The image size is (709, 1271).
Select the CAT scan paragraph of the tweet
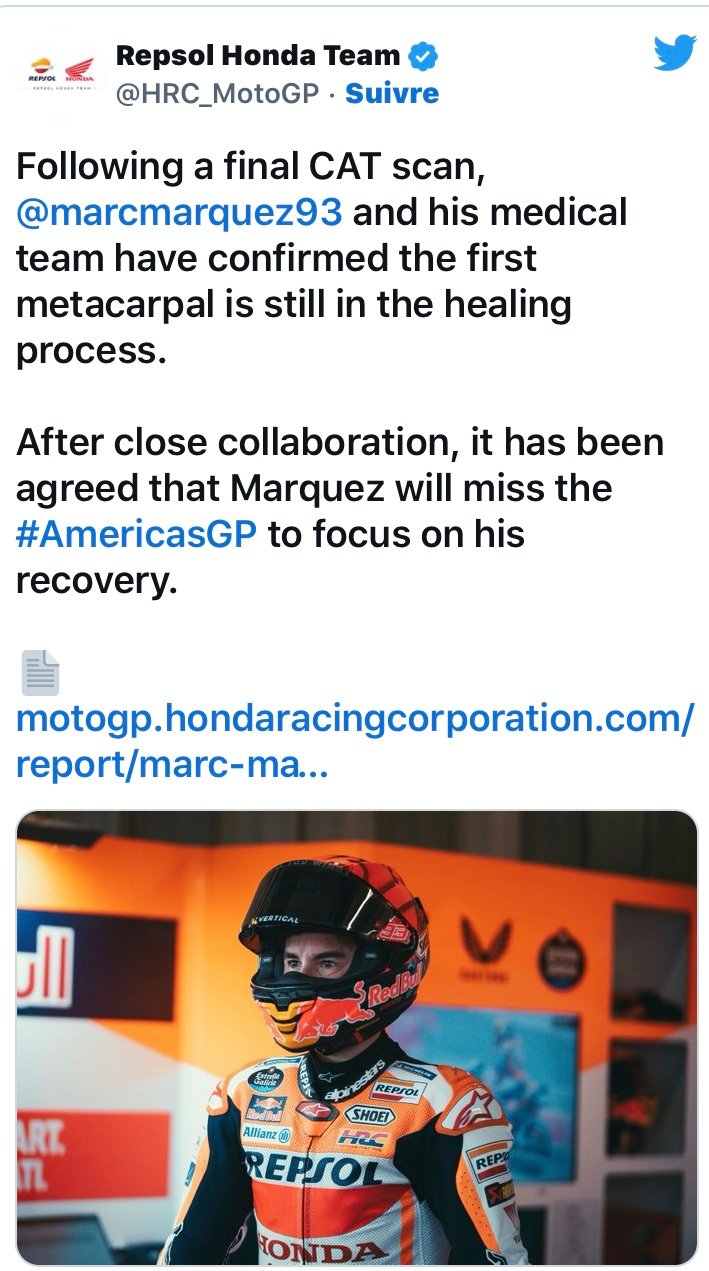tap(321, 258)
